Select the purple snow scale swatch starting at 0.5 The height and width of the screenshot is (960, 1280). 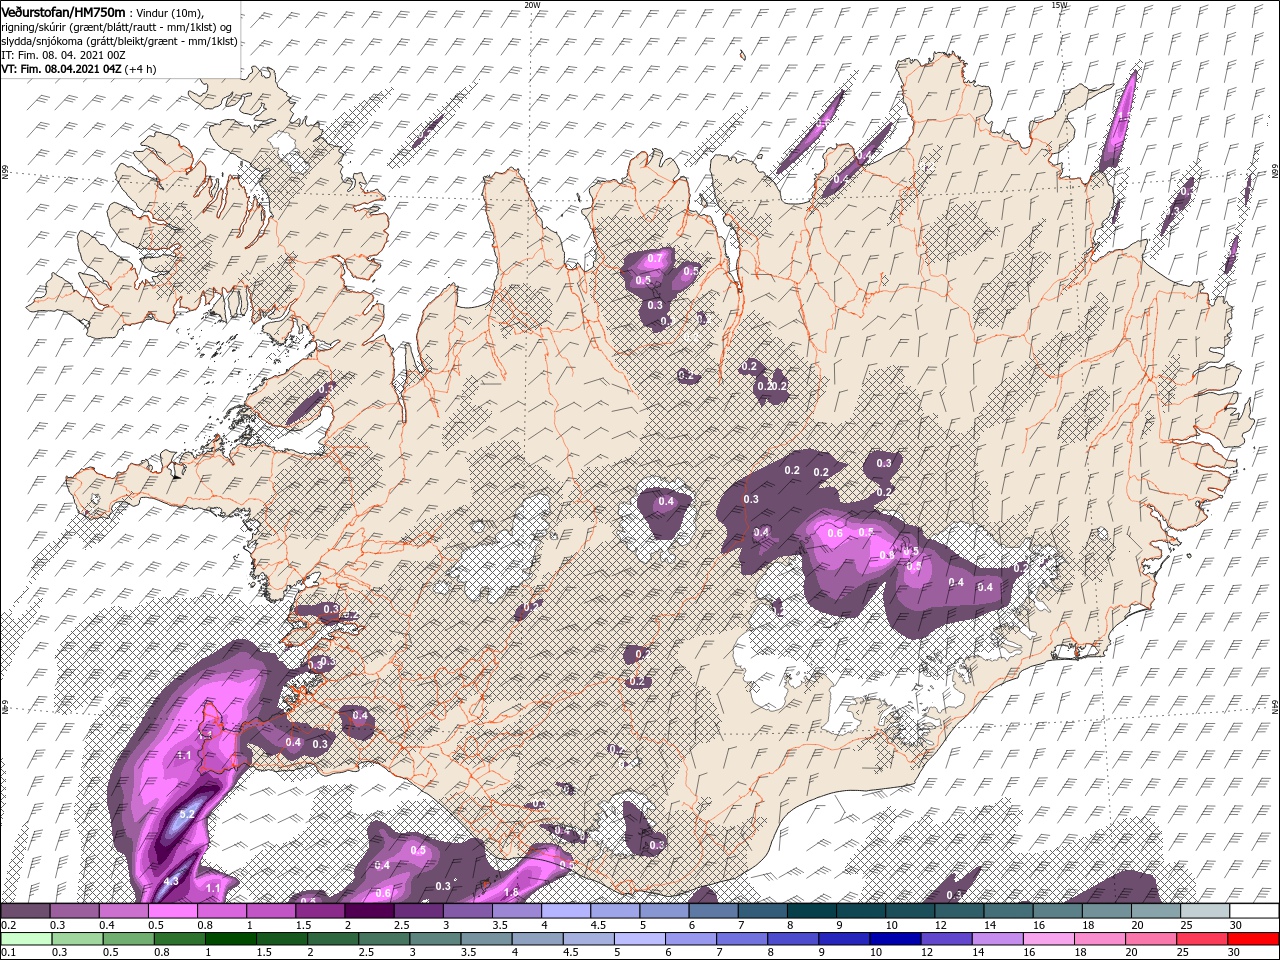click(x=171, y=911)
